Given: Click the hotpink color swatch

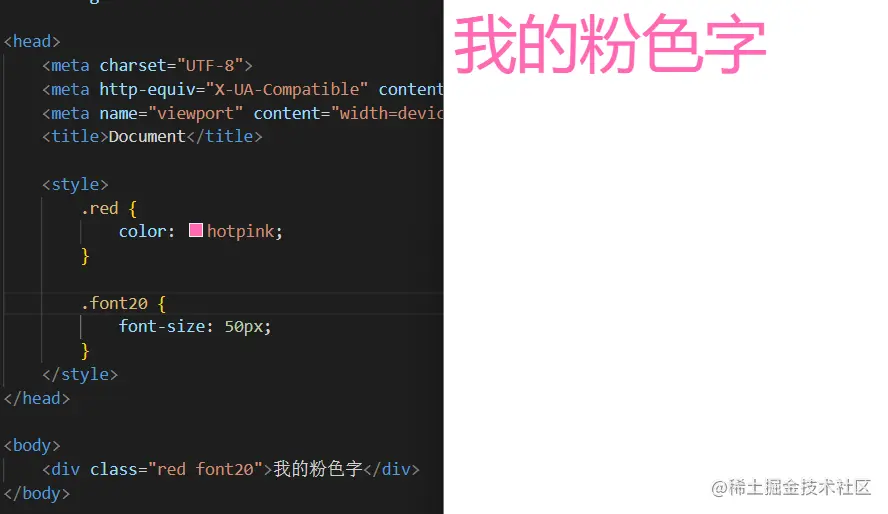Looking at the screenshot, I should coord(196,230).
